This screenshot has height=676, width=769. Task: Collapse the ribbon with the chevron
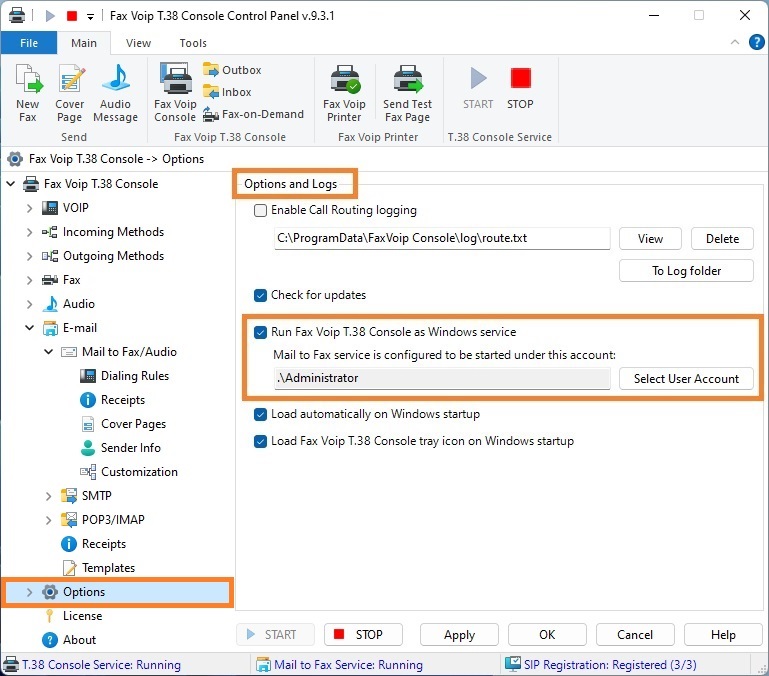click(x=735, y=42)
